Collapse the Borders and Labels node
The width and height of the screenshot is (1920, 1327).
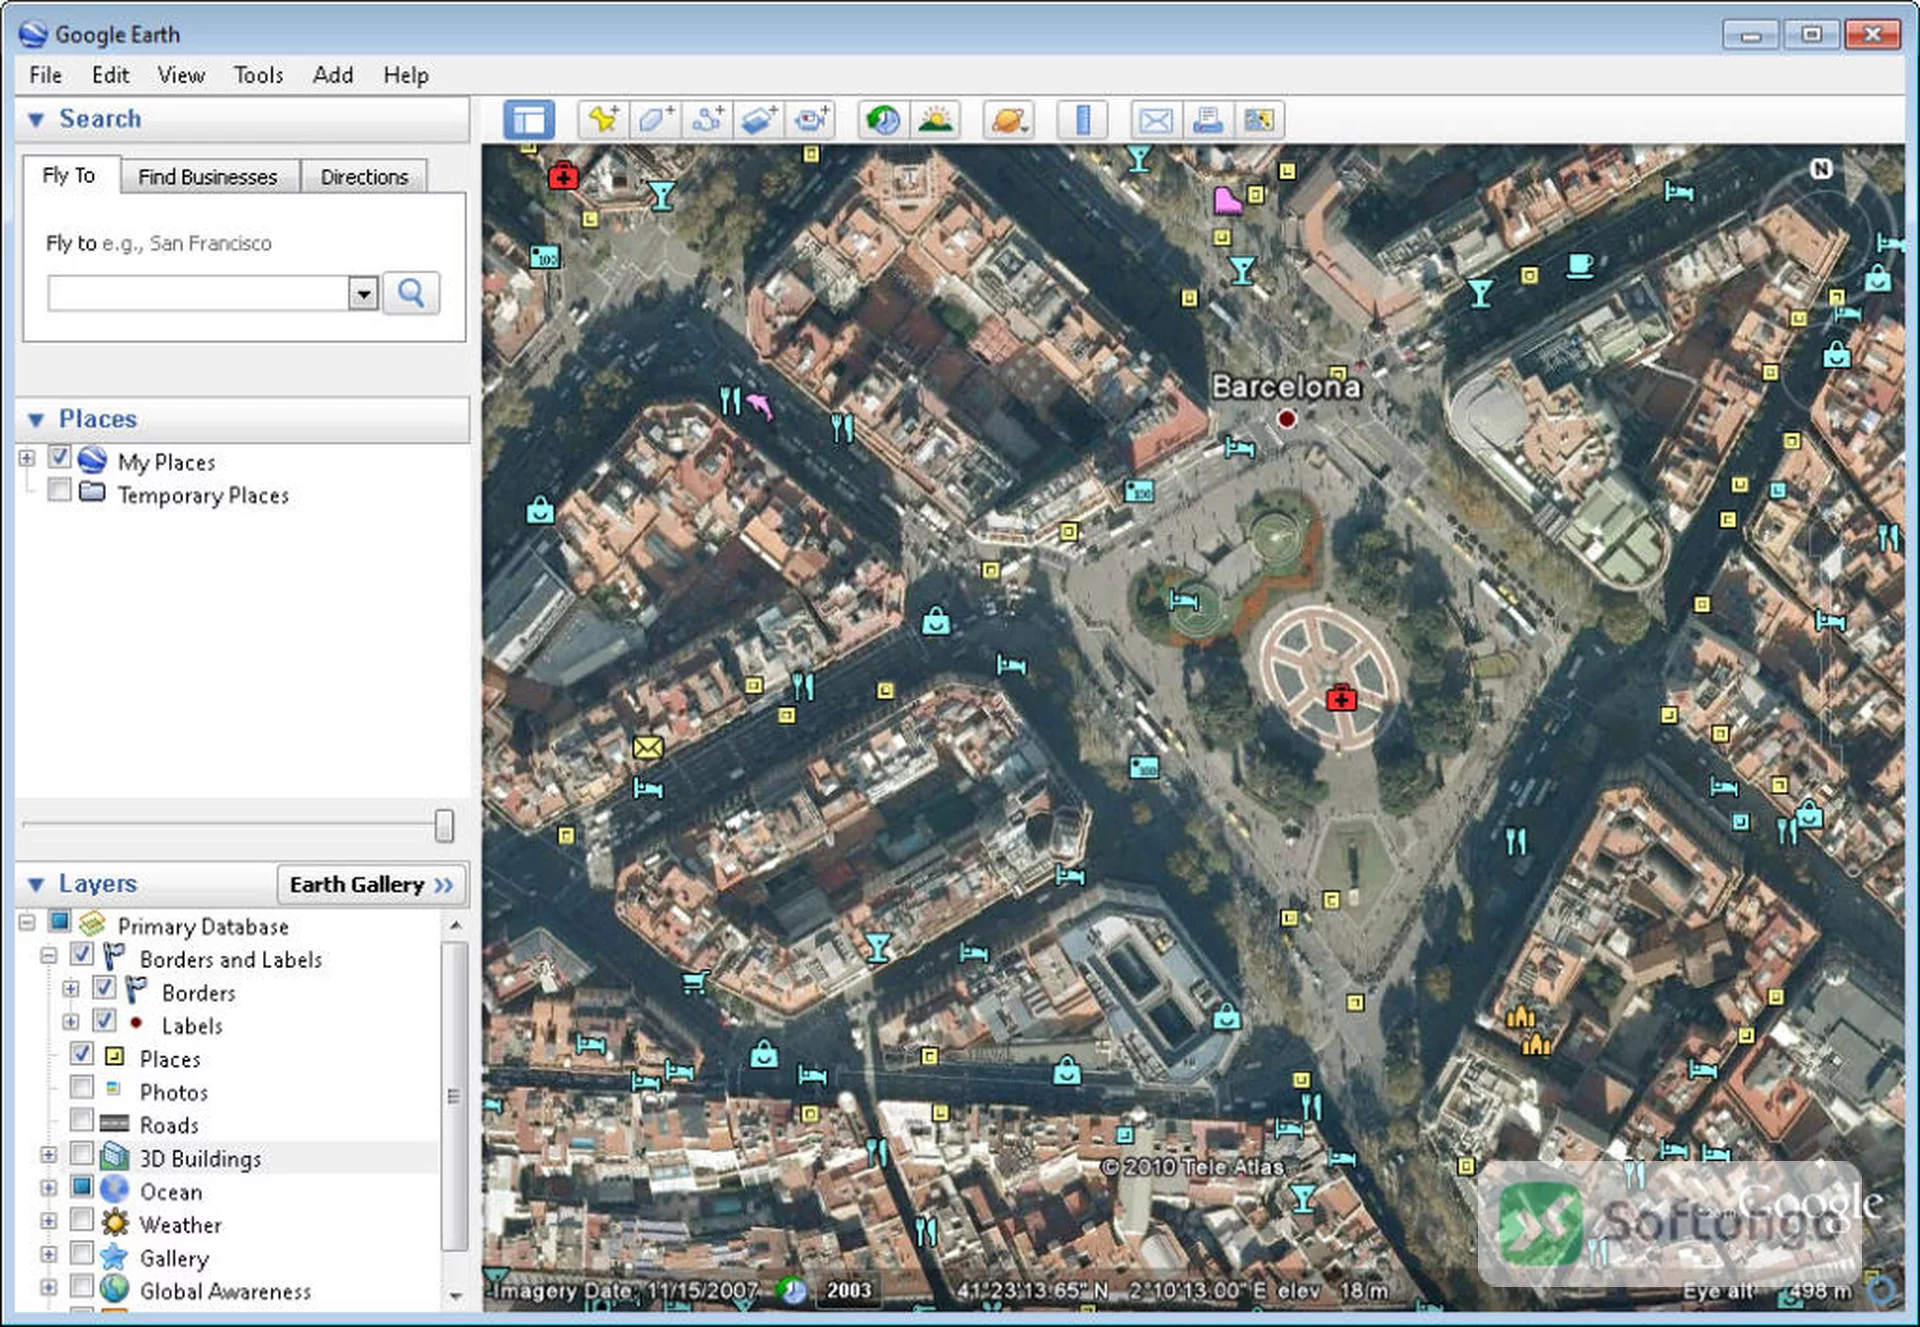[x=48, y=955]
